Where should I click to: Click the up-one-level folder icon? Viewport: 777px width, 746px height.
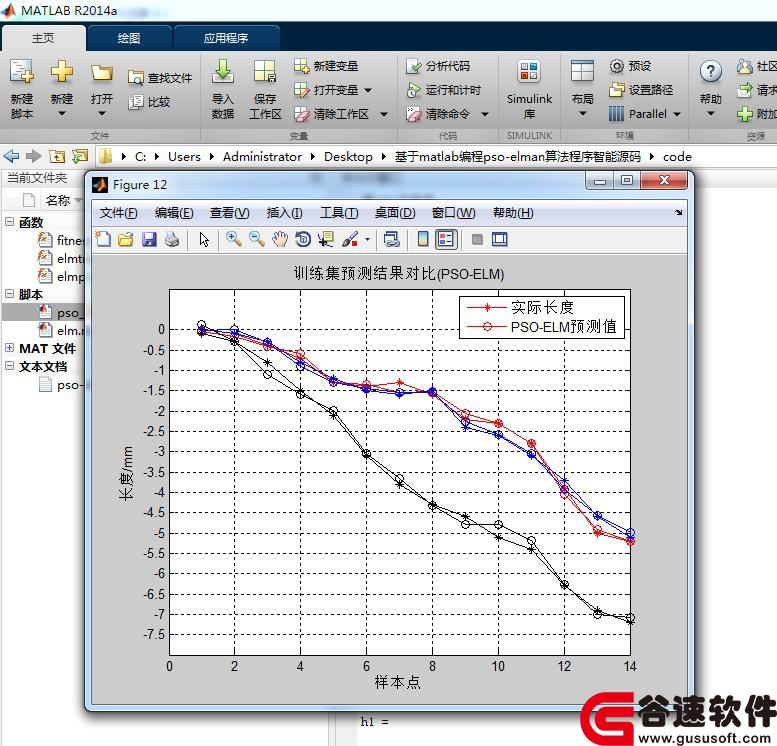[x=57, y=157]
